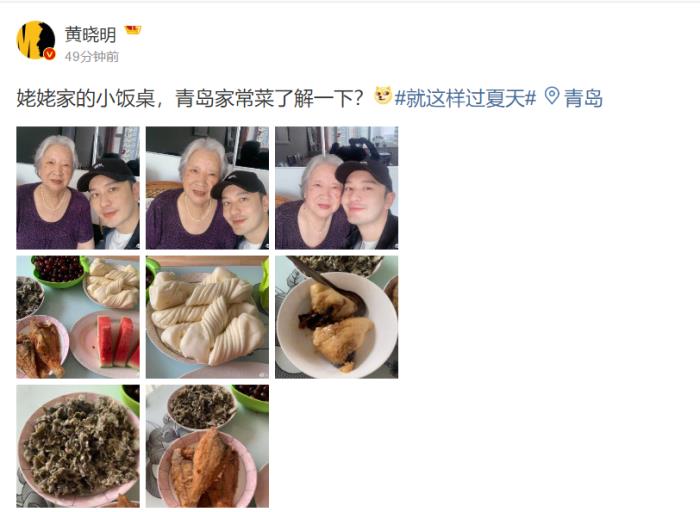Open third selfie with cheeks touching
The image size is (700, 512).
[337, 188]
